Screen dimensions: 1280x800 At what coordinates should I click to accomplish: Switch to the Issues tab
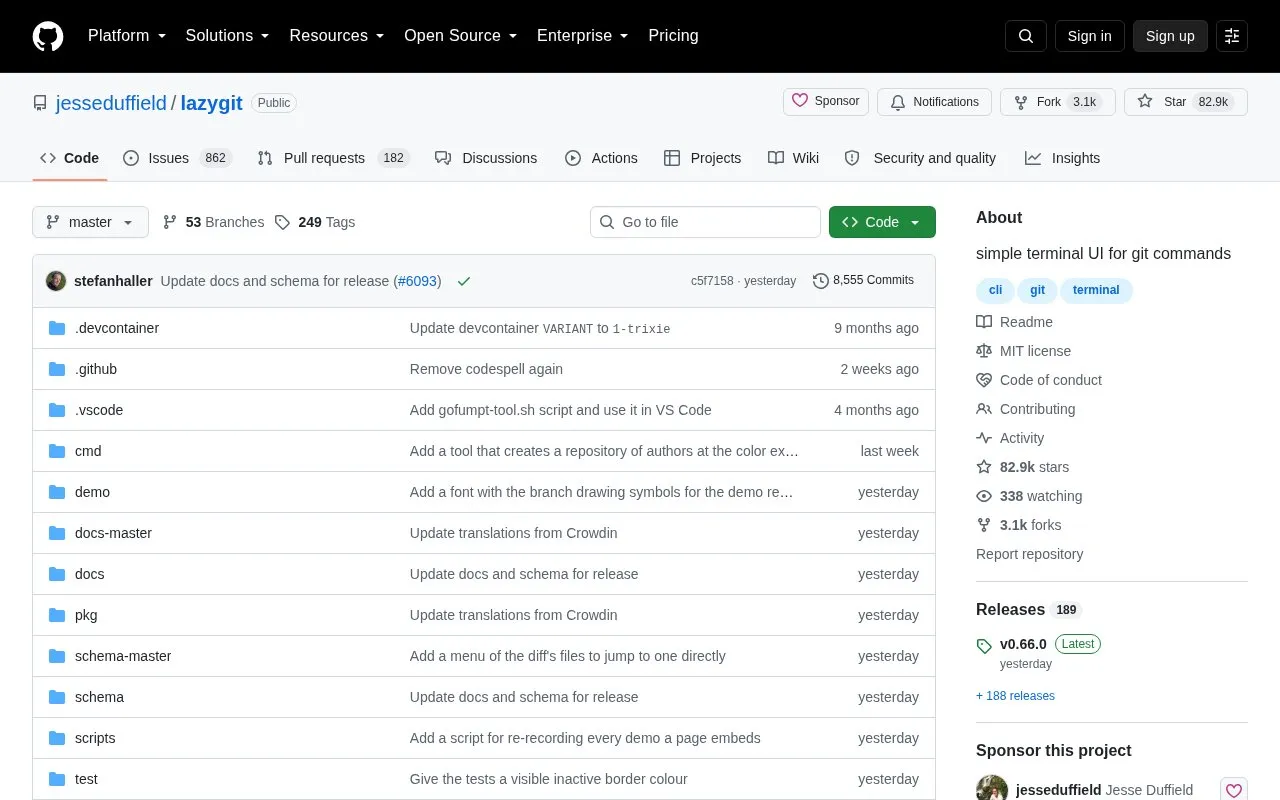click(x=178, y=158)
